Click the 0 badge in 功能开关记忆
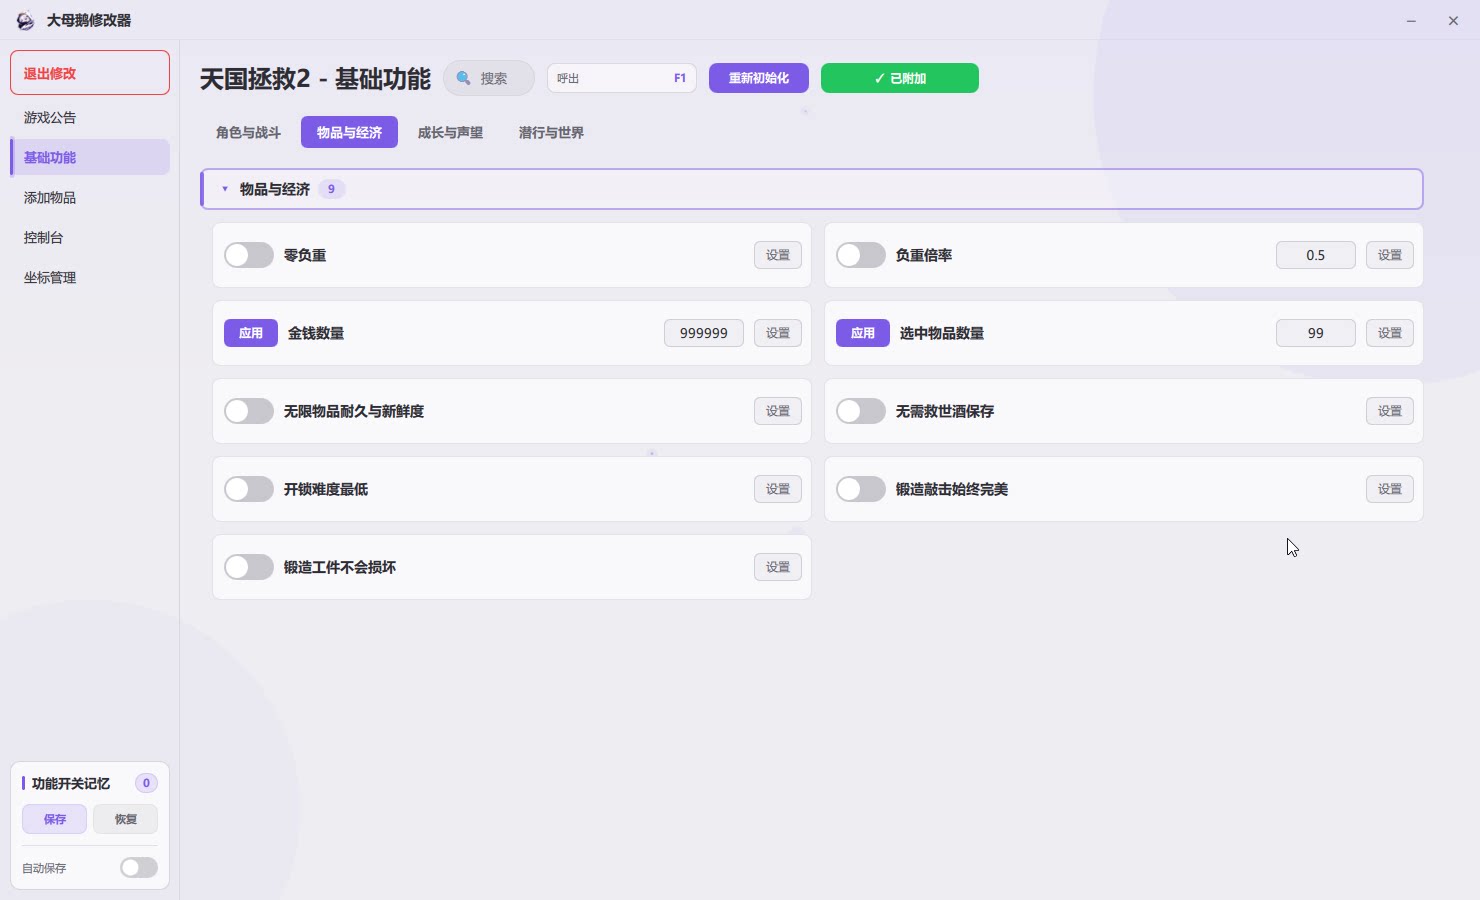The image size is (1480, 900). 146,783
